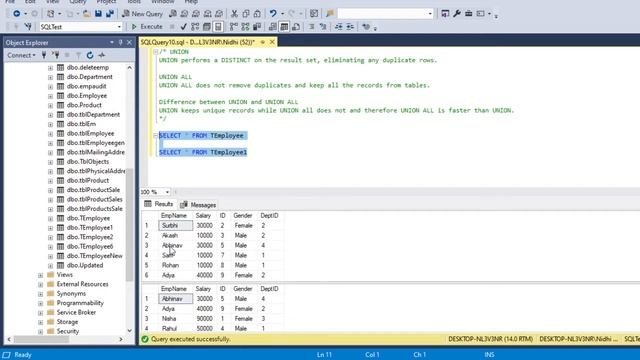
Task: Click the Navigate Backward arrow icon
Action: point(16,14)
